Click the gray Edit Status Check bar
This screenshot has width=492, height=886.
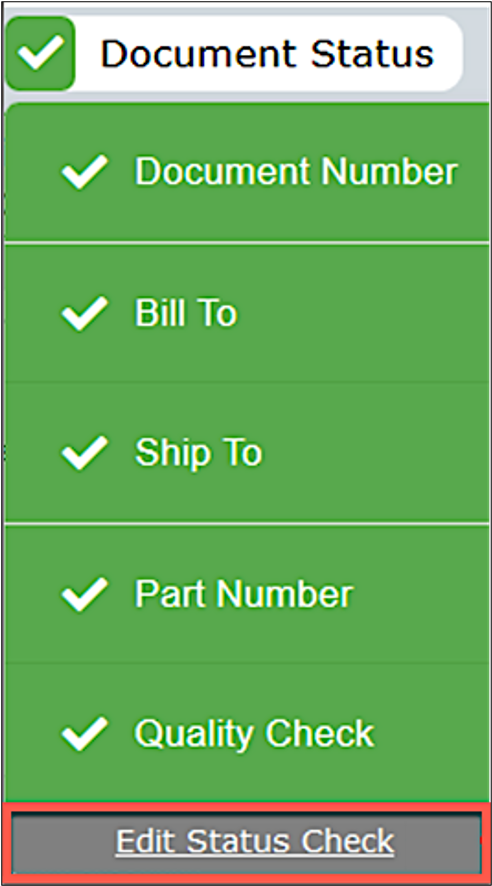247,843
